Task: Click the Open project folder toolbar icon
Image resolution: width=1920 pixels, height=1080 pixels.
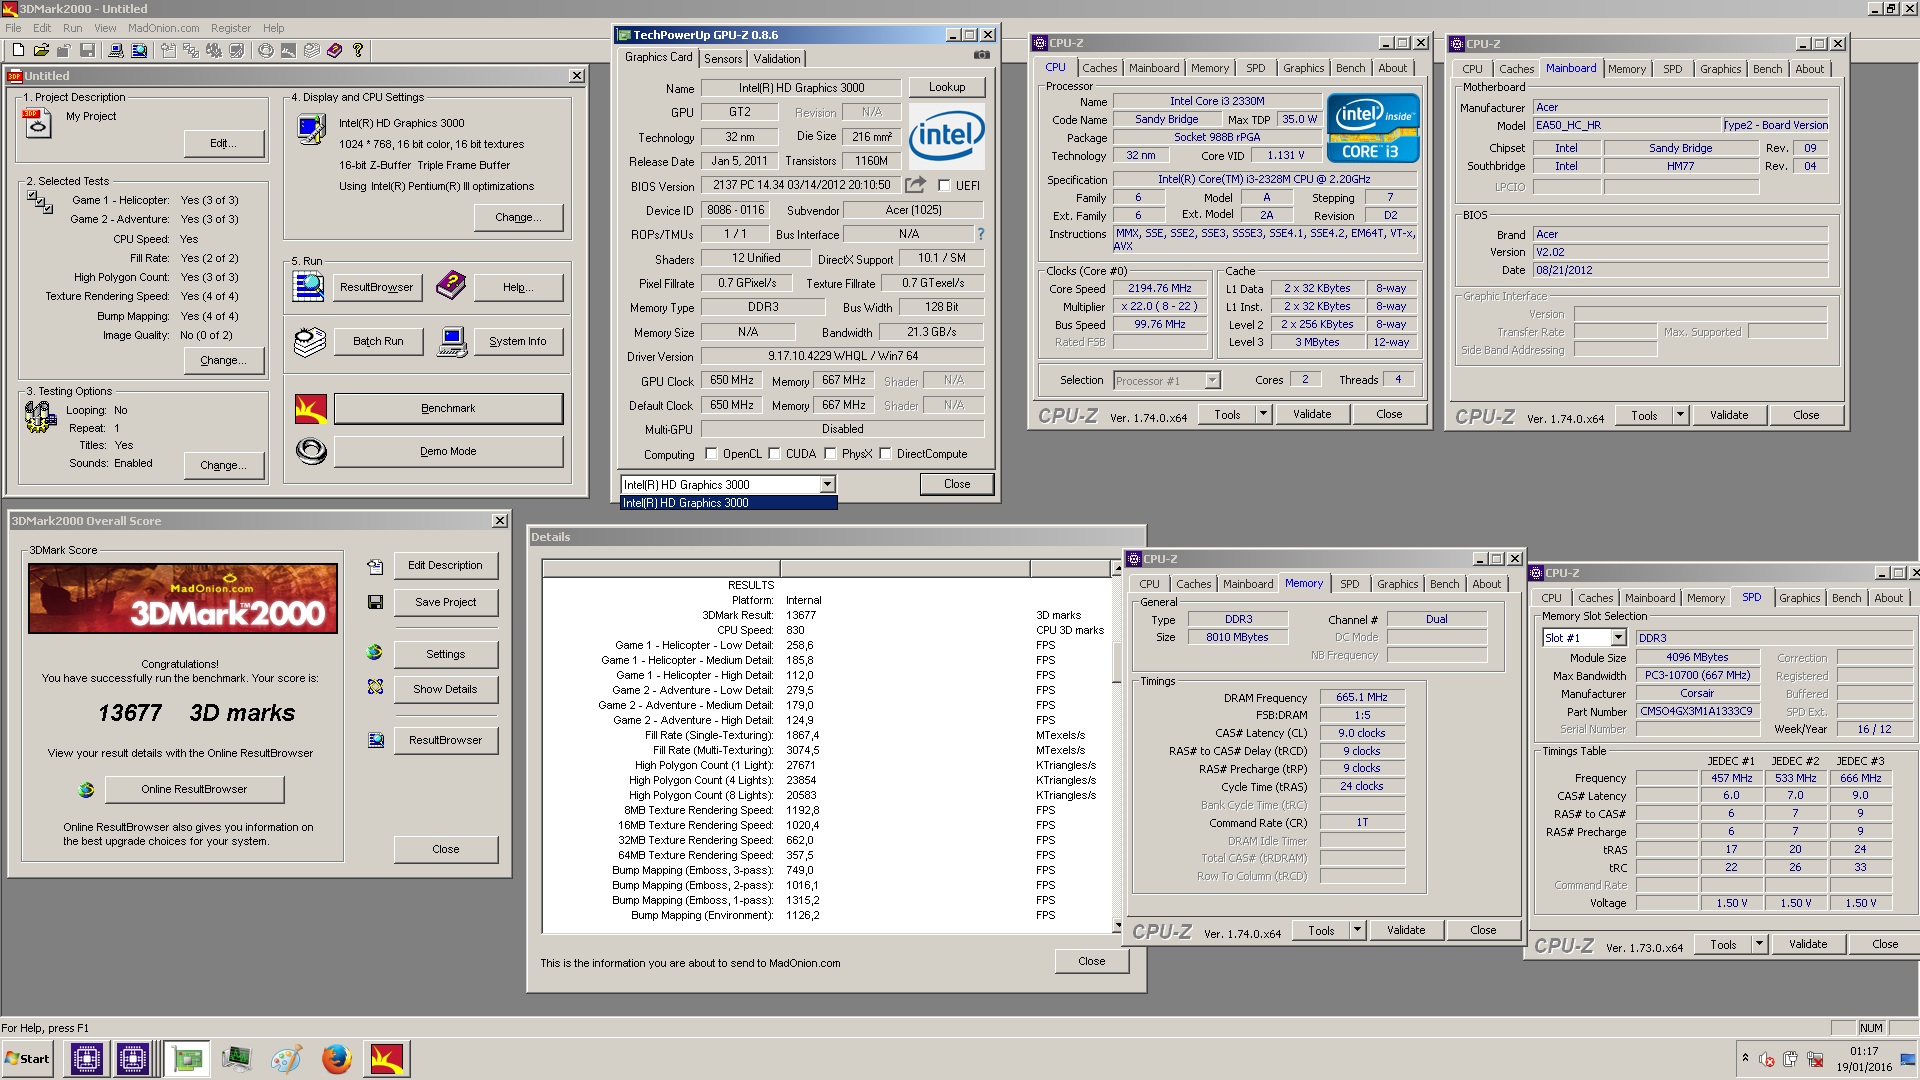Action: pyautogui.click(x=41, y=50)
